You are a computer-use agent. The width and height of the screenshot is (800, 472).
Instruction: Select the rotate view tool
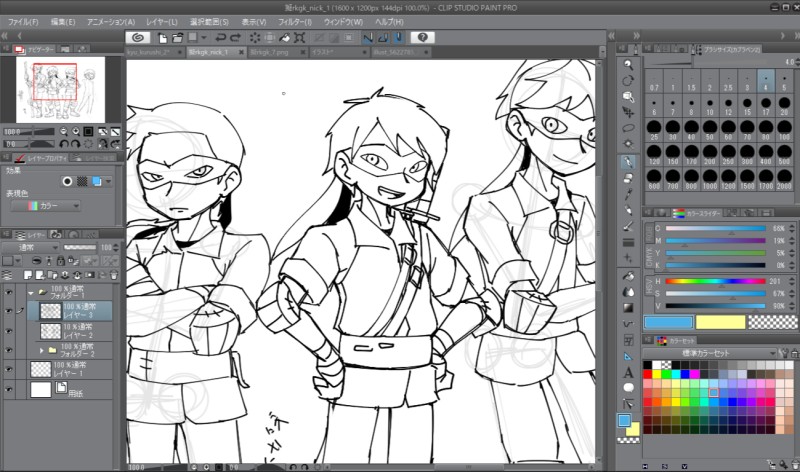pyautogui.click(x=628, y=81)
